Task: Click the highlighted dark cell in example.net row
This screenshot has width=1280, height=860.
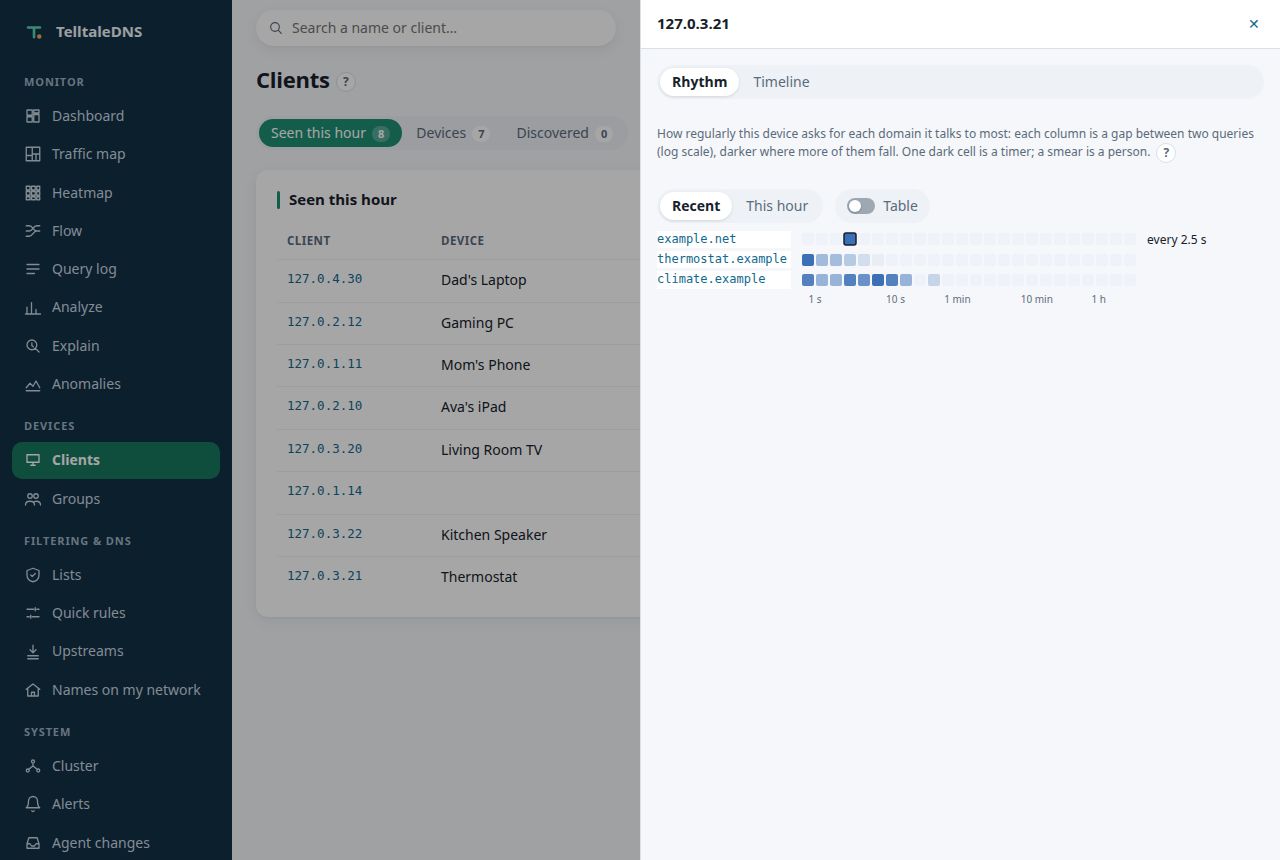Action: (850, 239)
